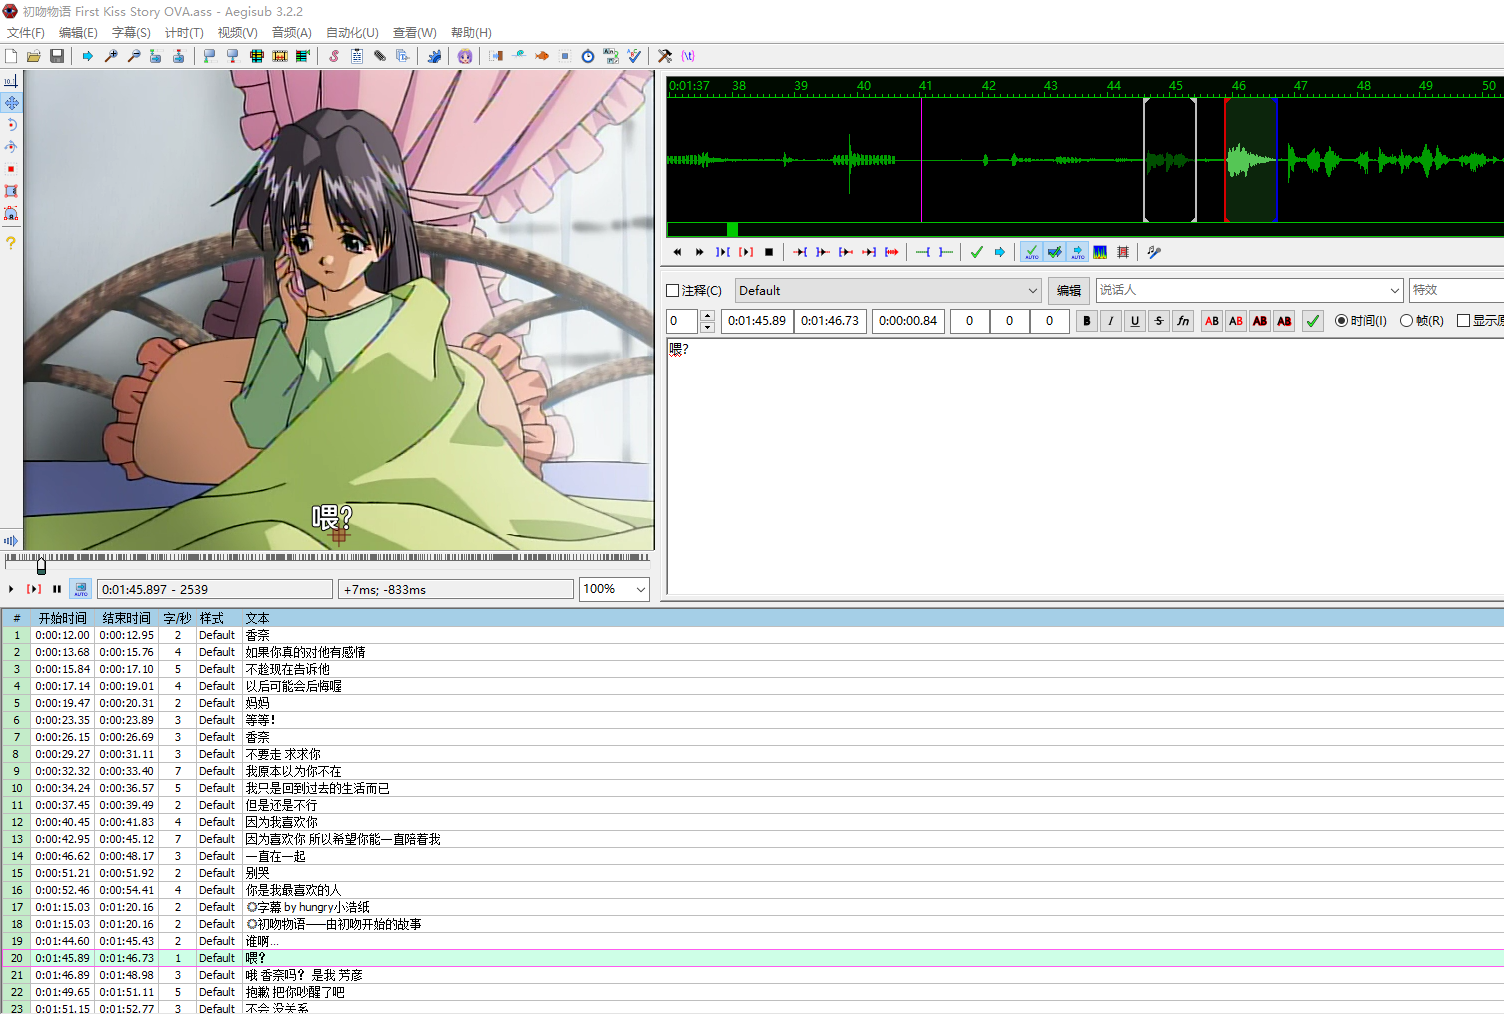Click the 特效 effect field

pyautogui.click(x=1456, y=290)
